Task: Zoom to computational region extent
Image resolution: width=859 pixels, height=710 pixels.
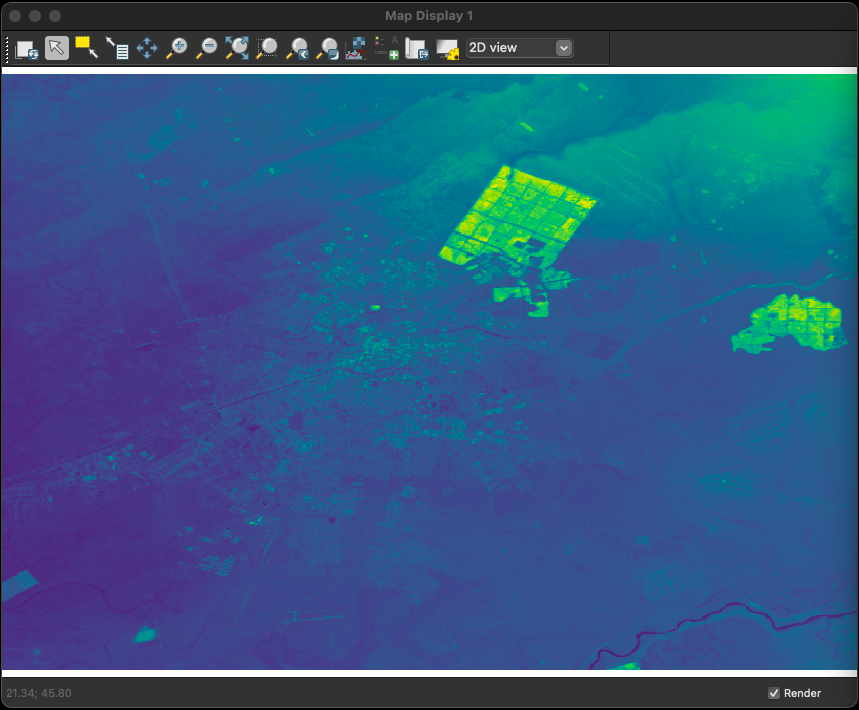Action: click(267, 47)
